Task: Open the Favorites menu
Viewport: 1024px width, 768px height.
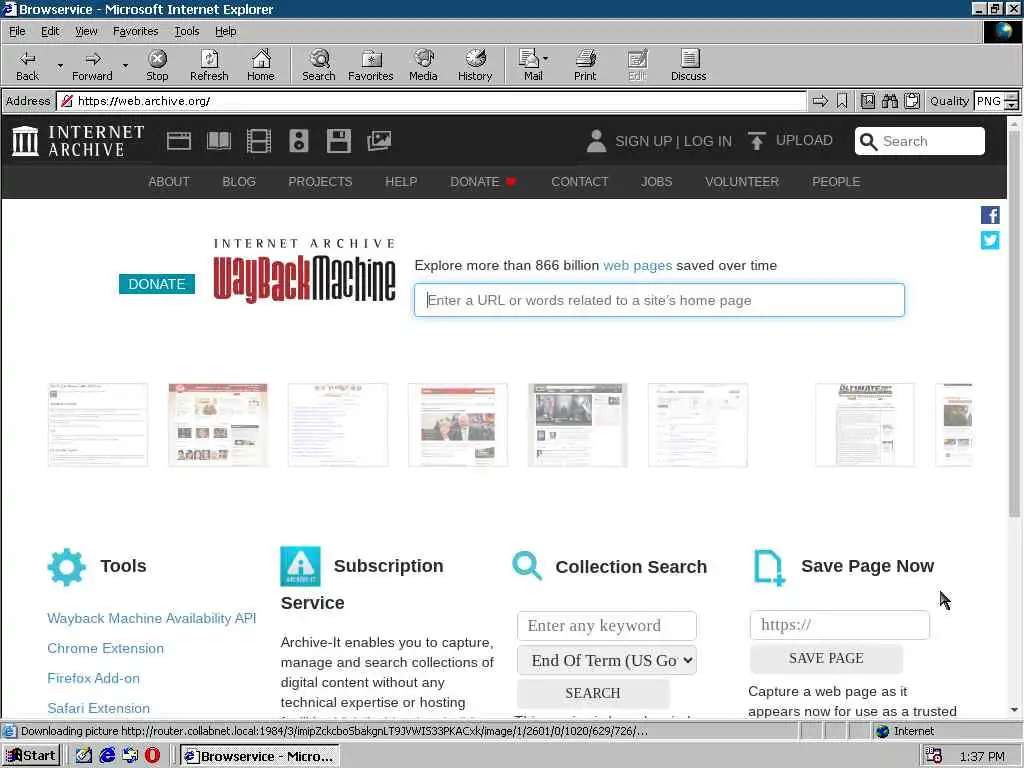Action: click(x=135, y=31)
